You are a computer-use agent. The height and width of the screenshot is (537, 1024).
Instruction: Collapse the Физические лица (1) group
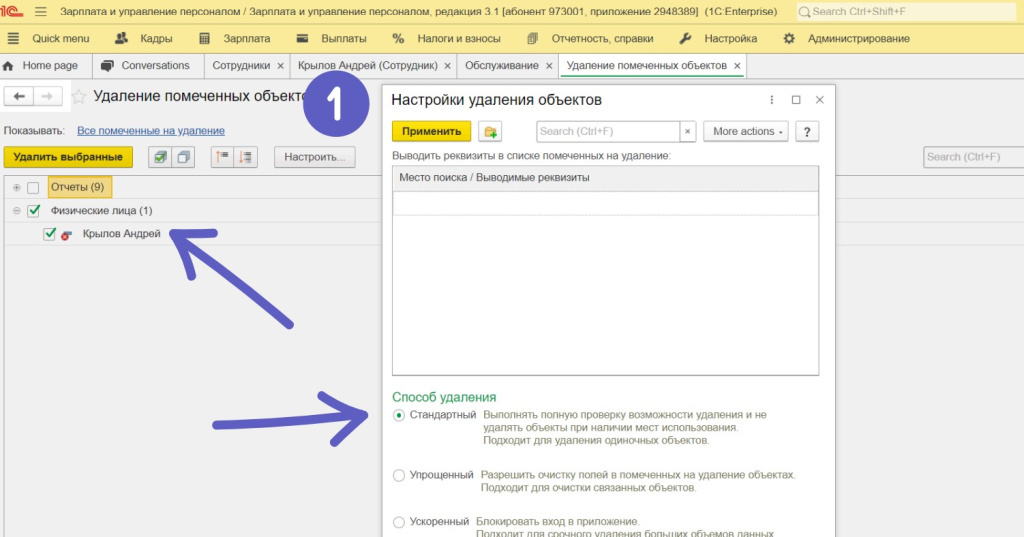17,211
